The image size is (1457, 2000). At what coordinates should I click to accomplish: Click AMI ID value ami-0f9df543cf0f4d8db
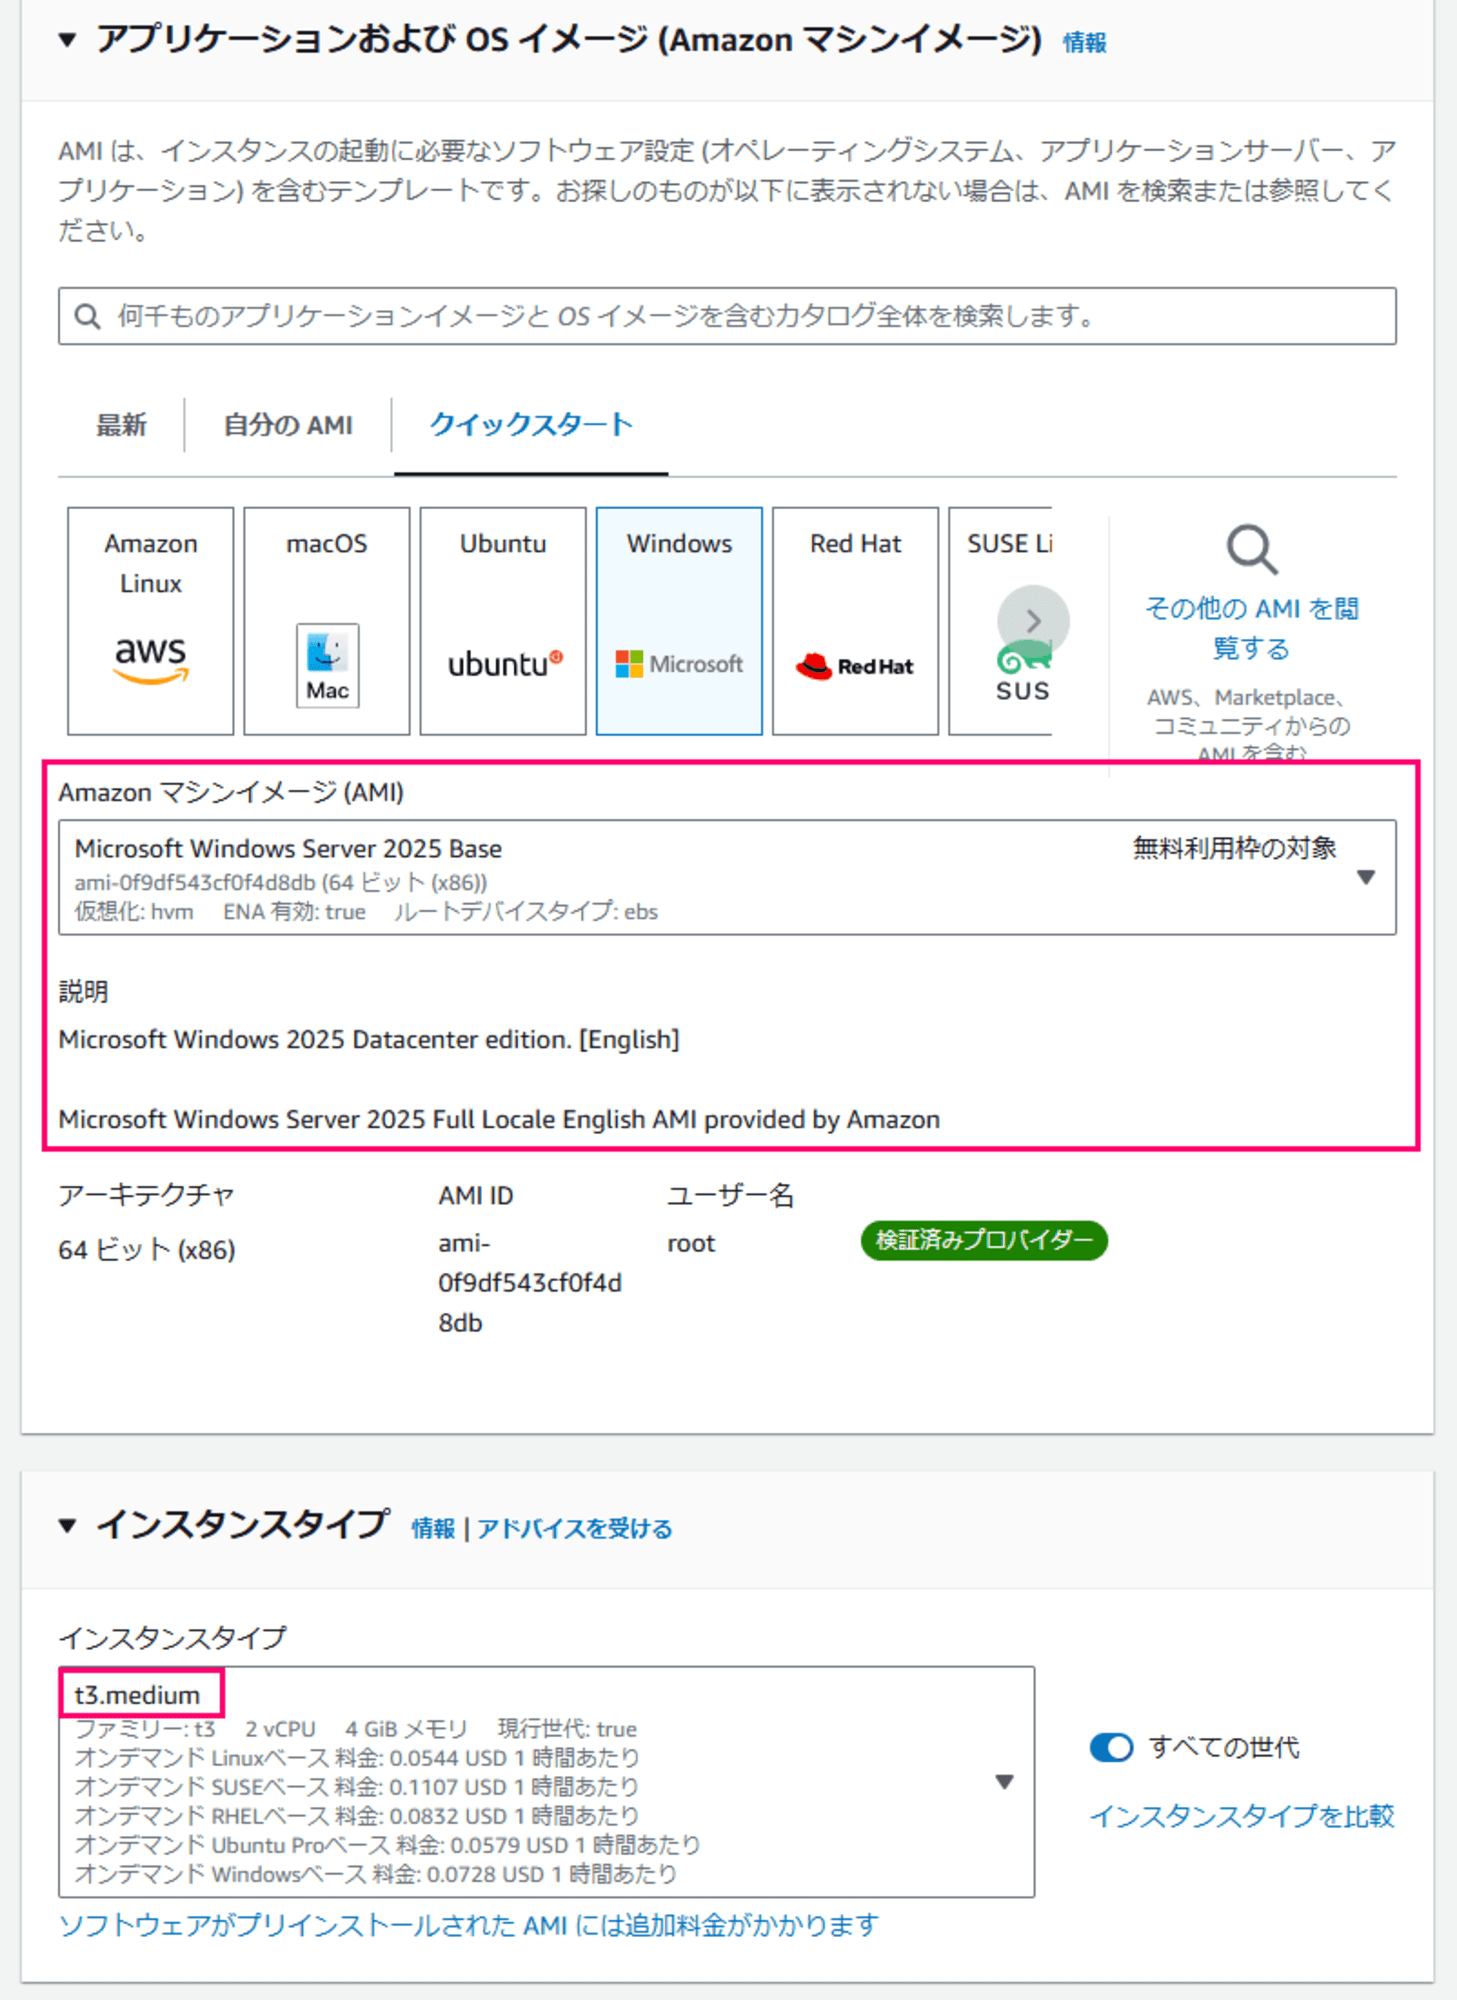click(530, 1283)
